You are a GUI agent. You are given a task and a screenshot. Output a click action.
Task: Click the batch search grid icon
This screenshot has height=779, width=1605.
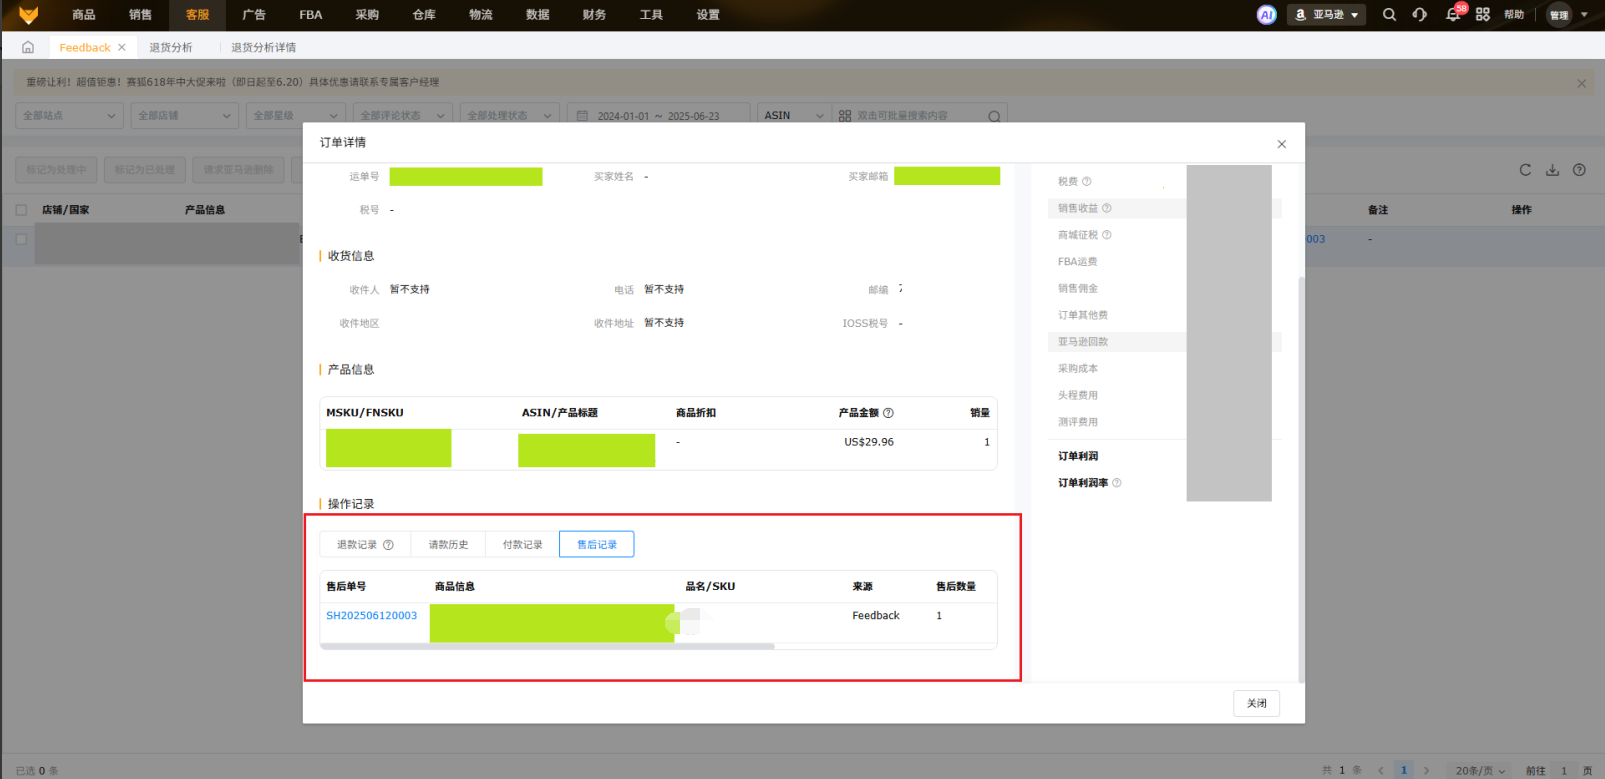[x=845, y=116]
